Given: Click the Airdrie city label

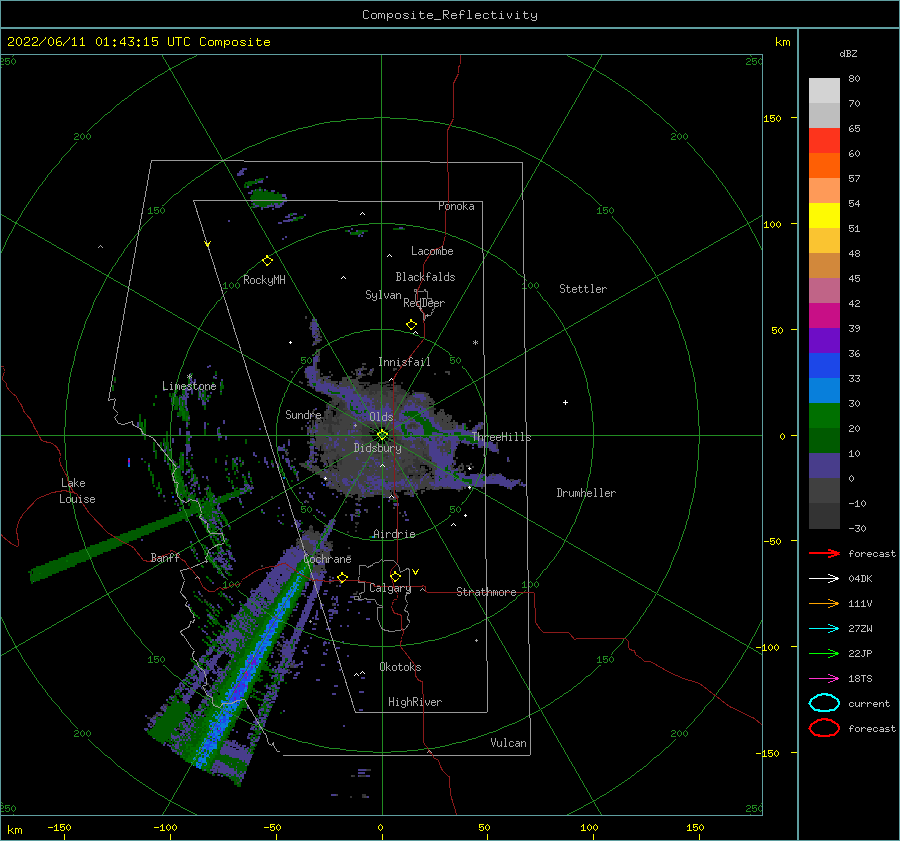Looking at the screenshot, I should 394,534.
